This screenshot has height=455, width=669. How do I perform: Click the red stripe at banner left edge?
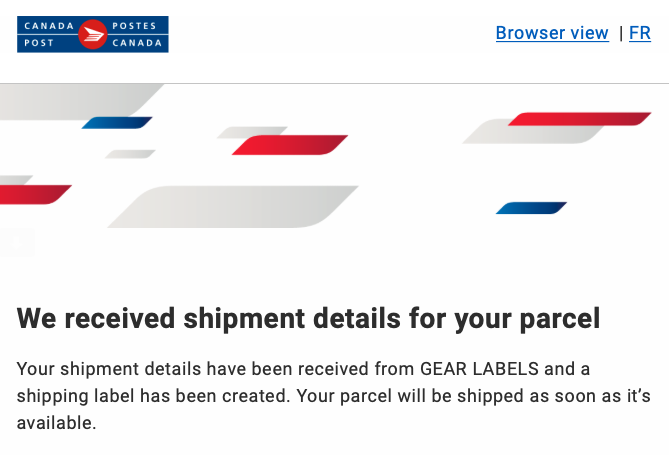click(x=35, y=194)
